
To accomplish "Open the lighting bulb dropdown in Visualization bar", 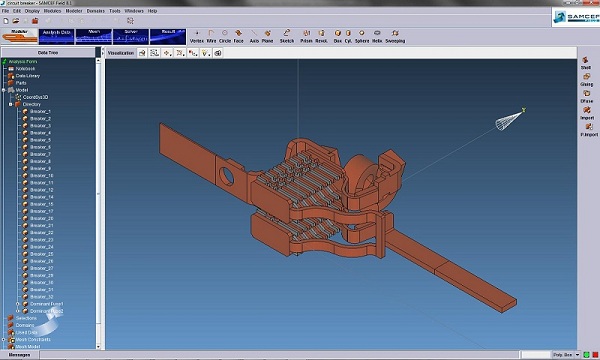I will (205, 53).
